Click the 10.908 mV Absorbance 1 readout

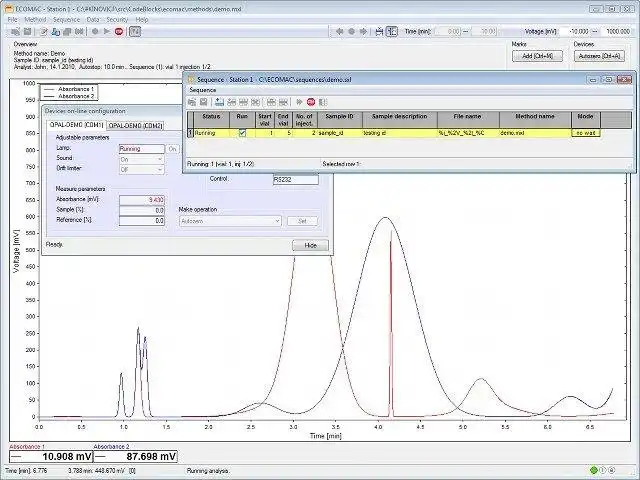point(51,457)
